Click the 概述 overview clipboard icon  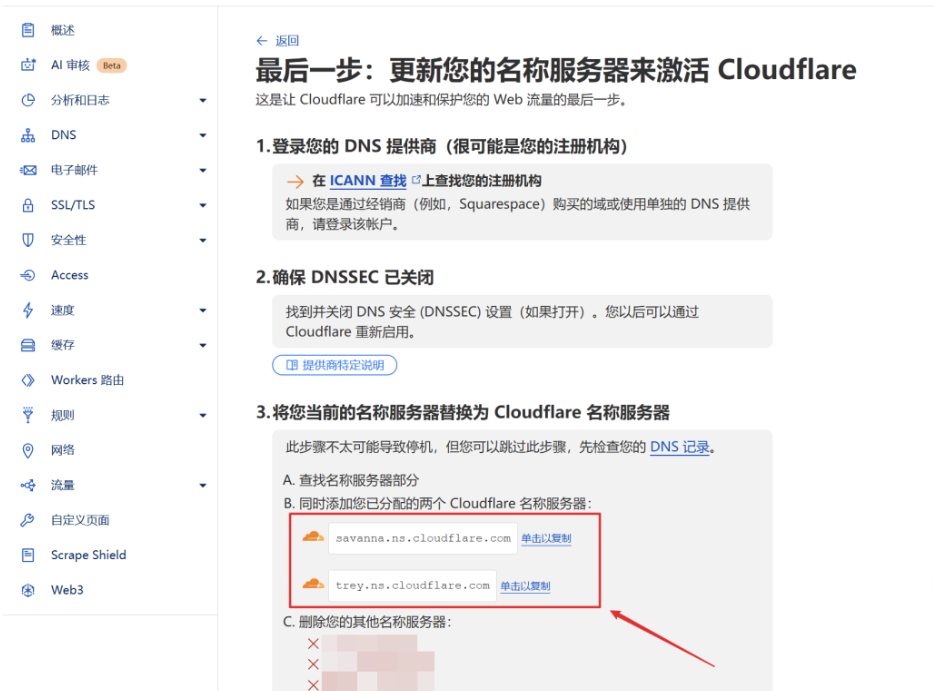28,30
